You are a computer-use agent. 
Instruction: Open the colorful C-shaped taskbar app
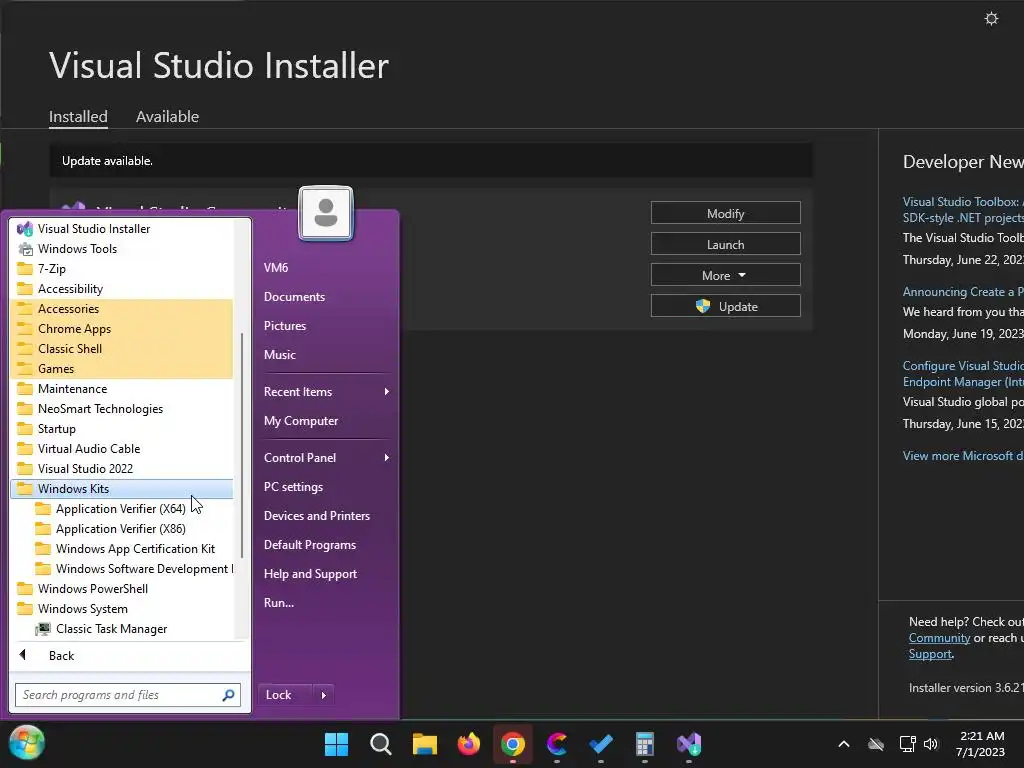556,744
